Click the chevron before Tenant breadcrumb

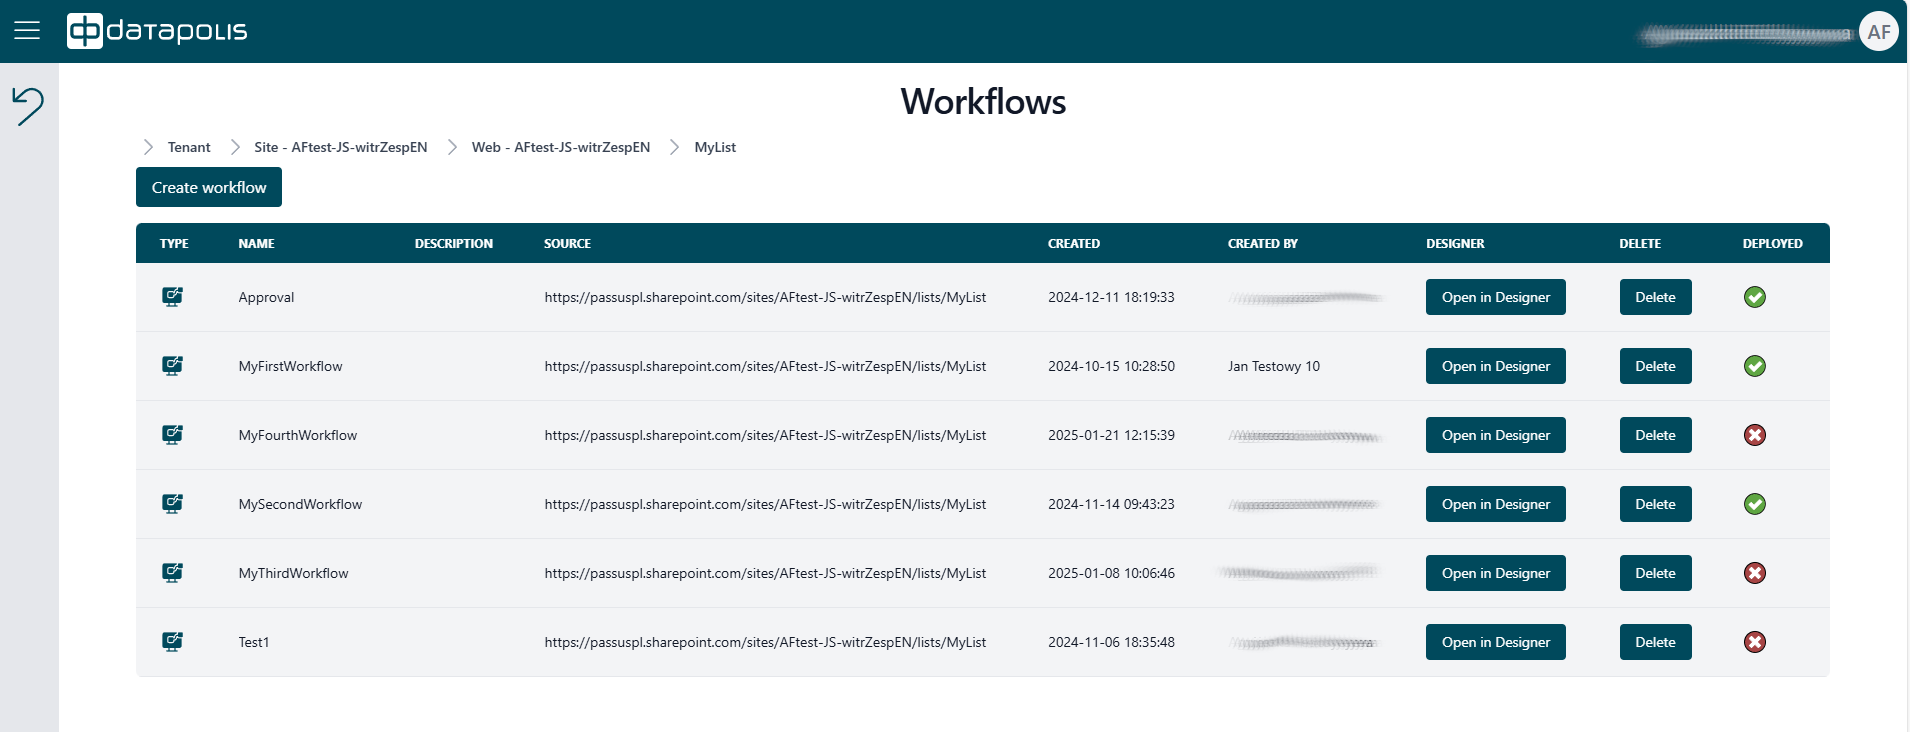148,147
